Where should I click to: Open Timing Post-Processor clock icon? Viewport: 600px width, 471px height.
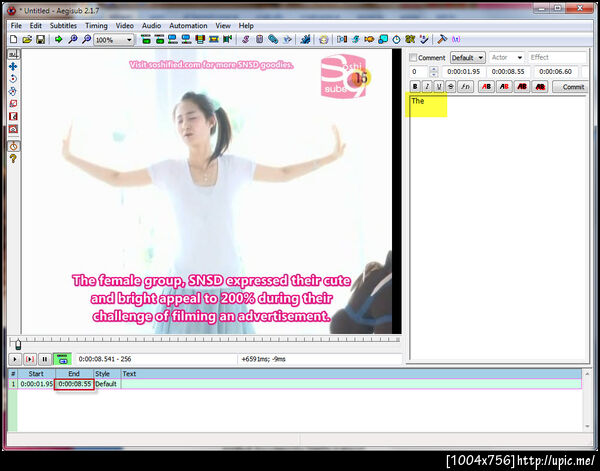(x=396, y=39)
